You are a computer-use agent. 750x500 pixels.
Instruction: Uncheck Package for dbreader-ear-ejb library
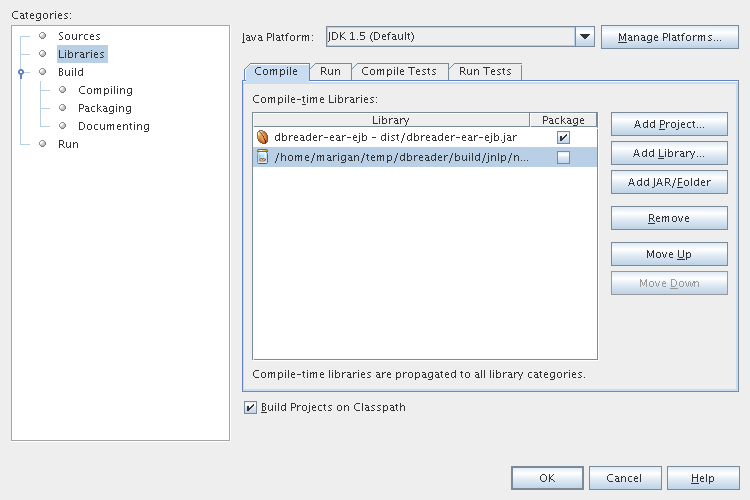[563, 137]
